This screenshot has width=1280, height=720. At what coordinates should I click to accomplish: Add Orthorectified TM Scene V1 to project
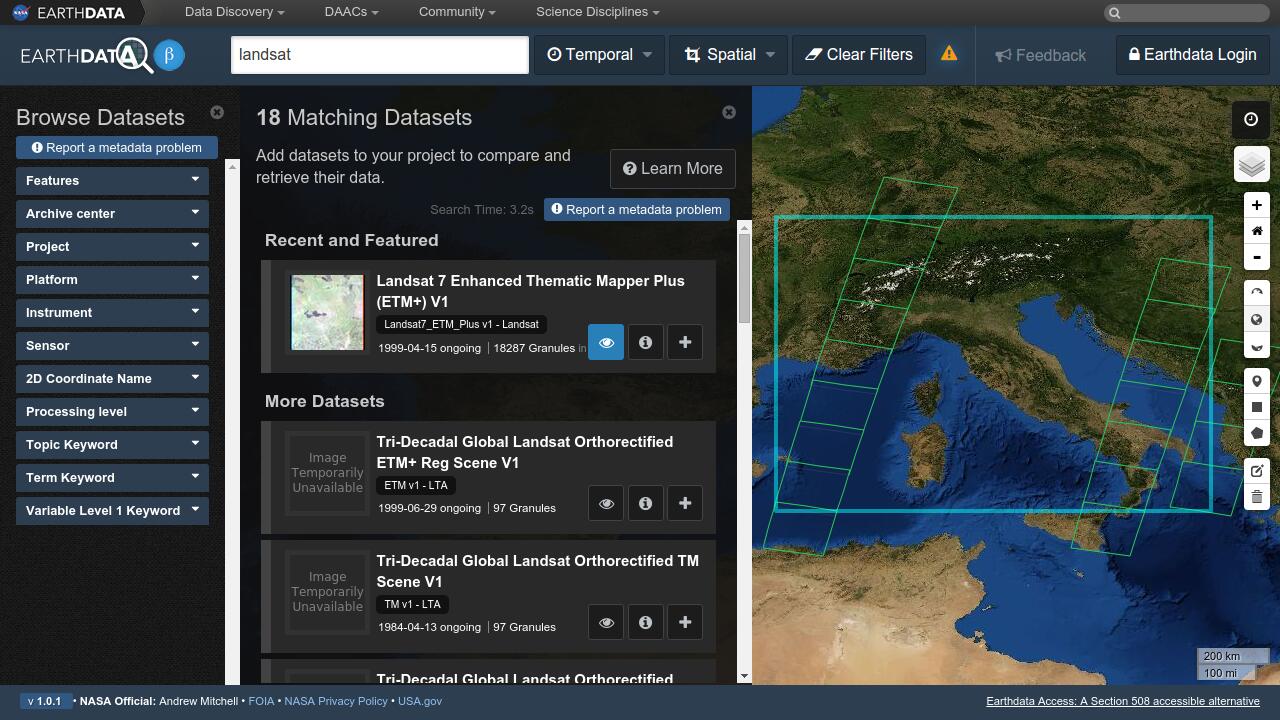click(685, 622)
